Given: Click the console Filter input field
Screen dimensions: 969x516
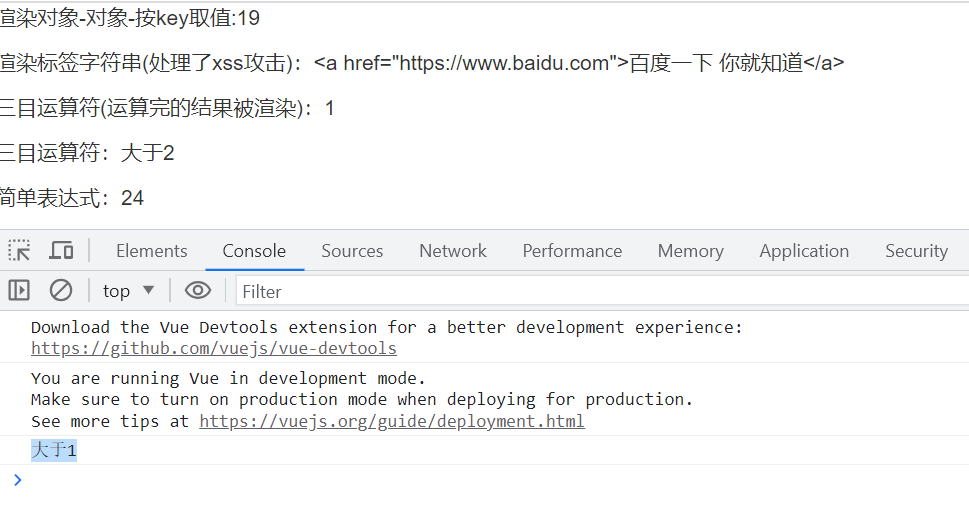Looking at the screenshot, I should click(x=600, y=291).
